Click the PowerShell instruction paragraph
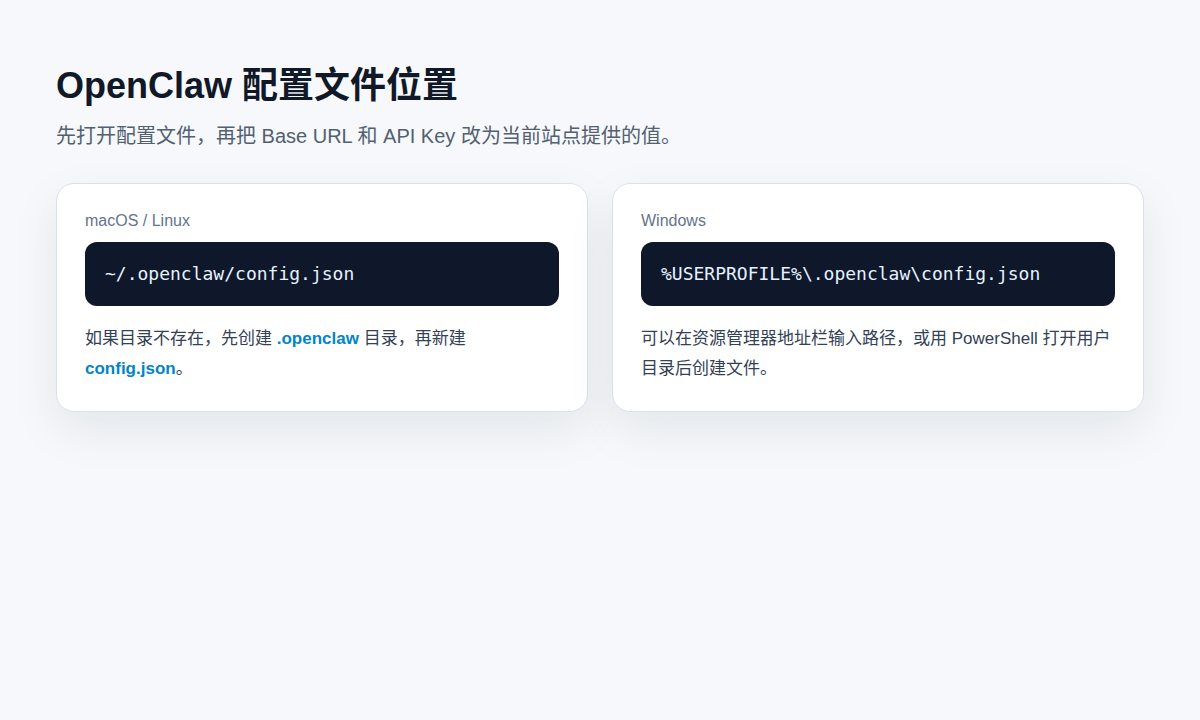 click(875, 353)
